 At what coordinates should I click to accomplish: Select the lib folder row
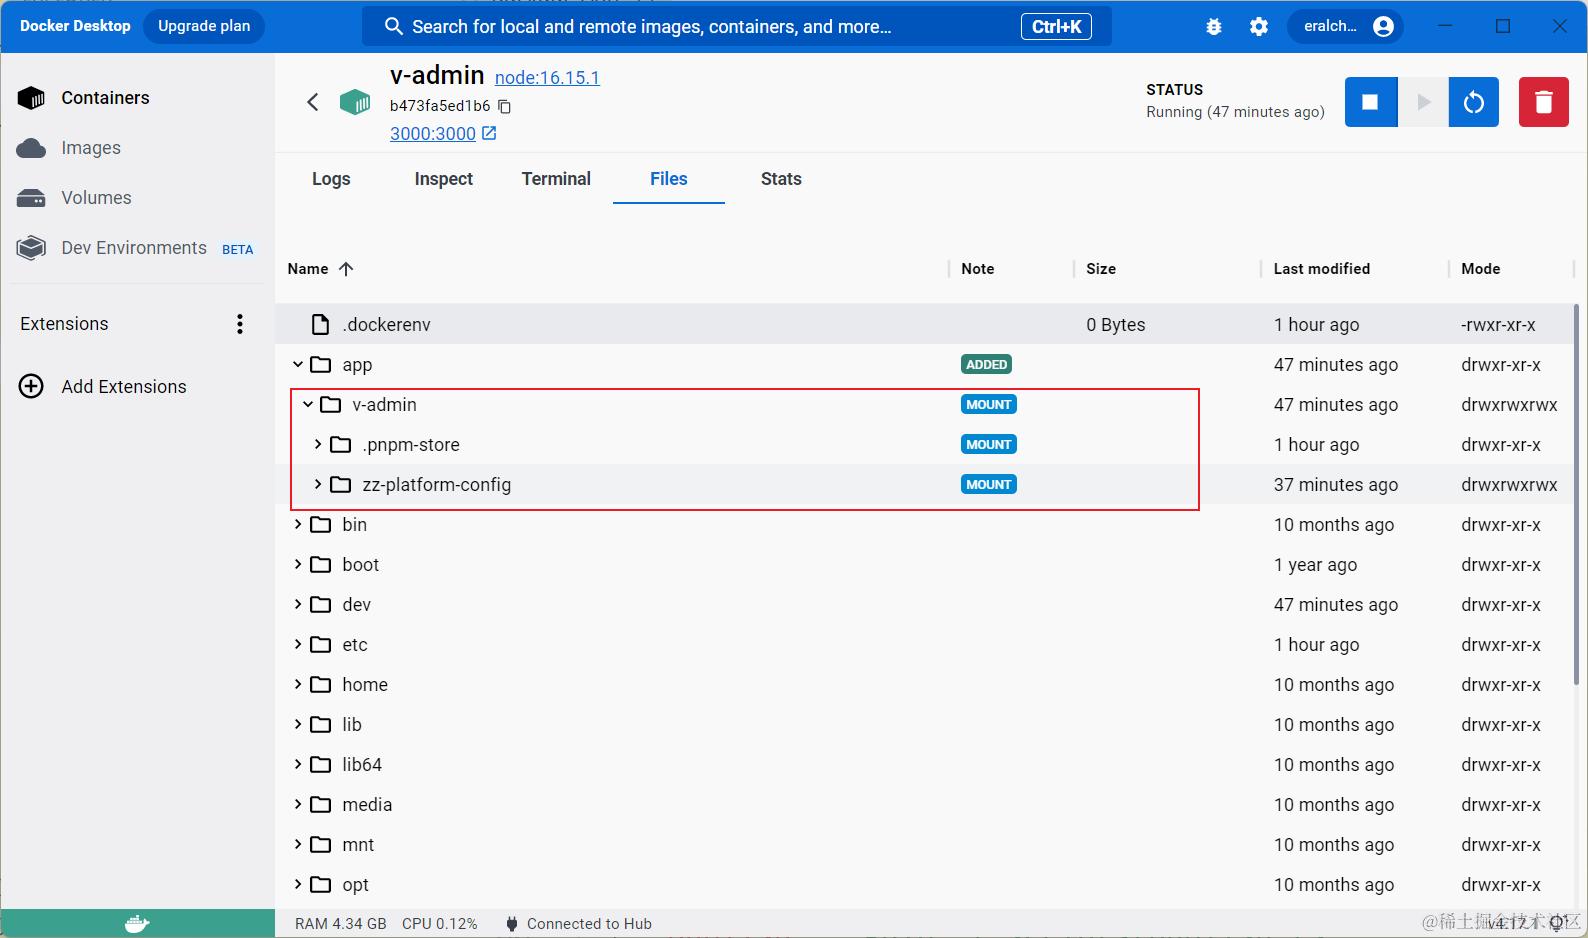pos(925,725)
